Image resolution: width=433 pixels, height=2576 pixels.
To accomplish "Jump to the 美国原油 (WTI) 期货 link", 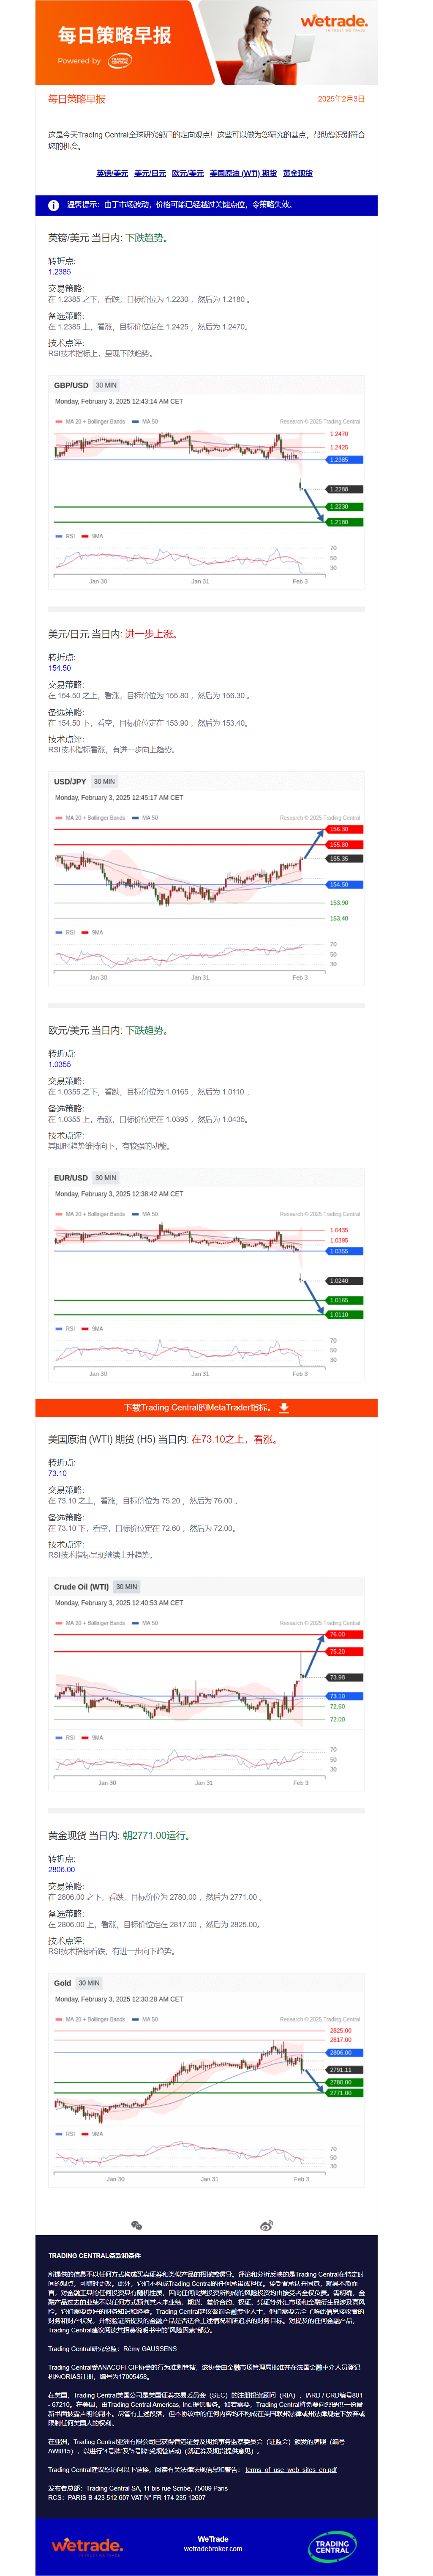I will 243,174.
